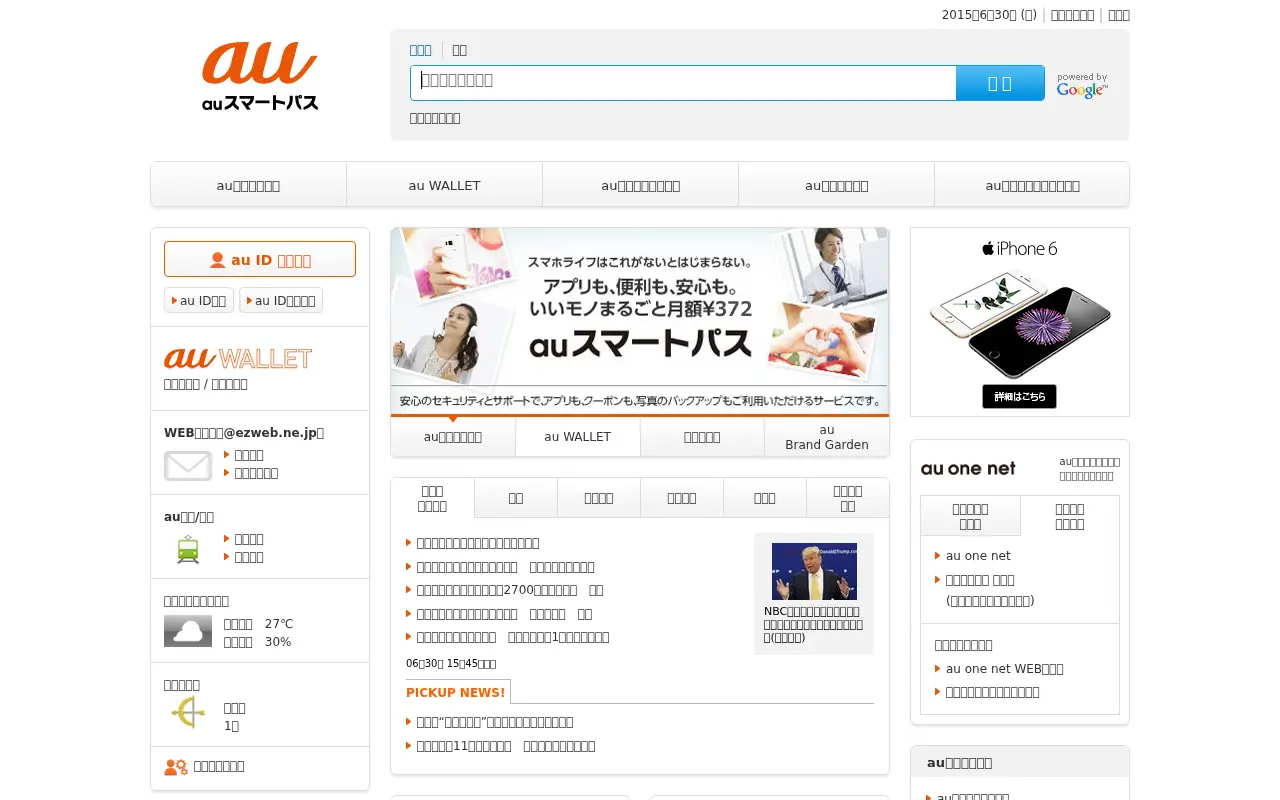Click the green train transit icon

(188, 549)
